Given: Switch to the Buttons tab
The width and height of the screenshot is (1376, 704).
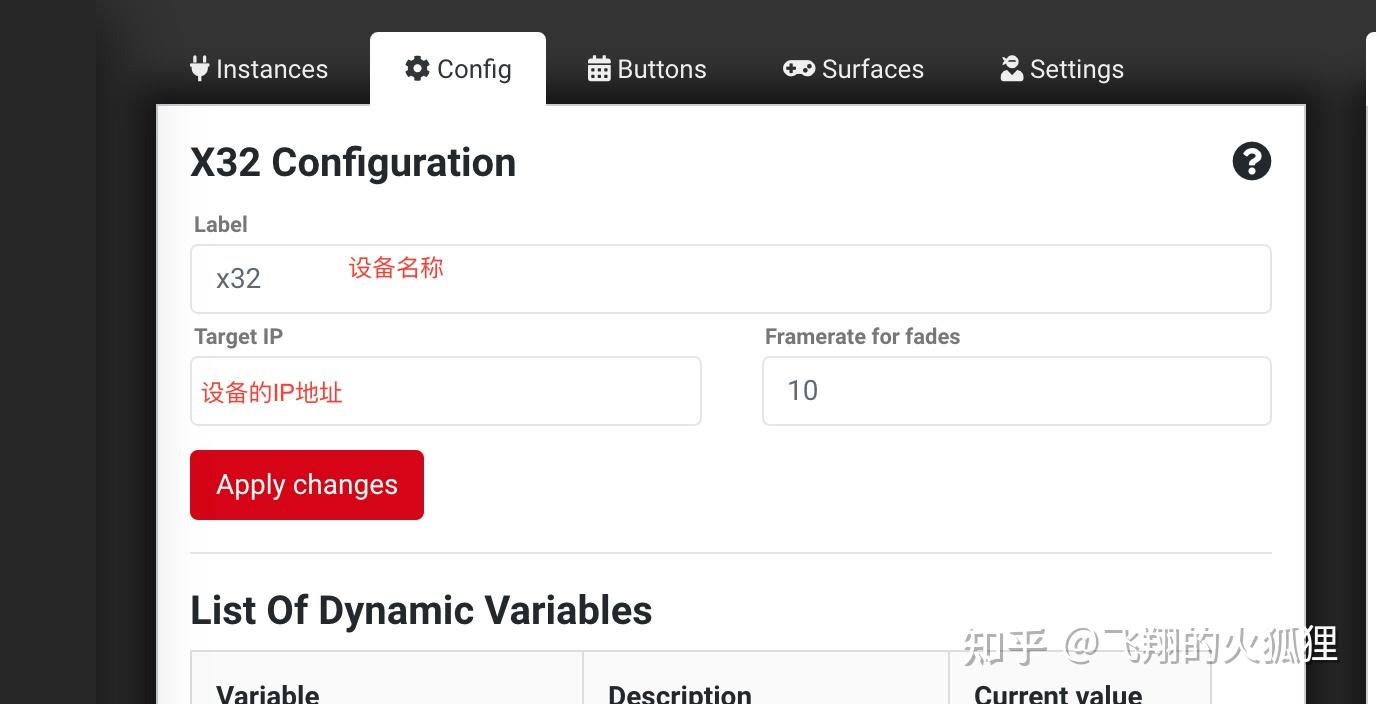Looking at the screenshot, I should (x=646, y=68).
